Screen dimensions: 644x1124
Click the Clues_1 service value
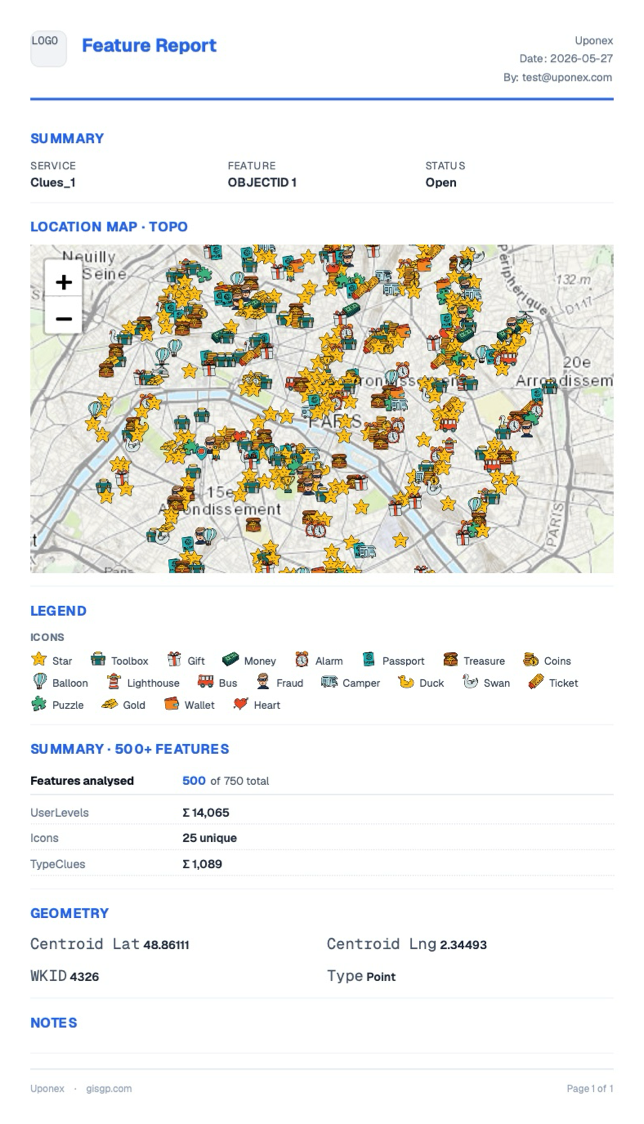[x=53, y=182]
